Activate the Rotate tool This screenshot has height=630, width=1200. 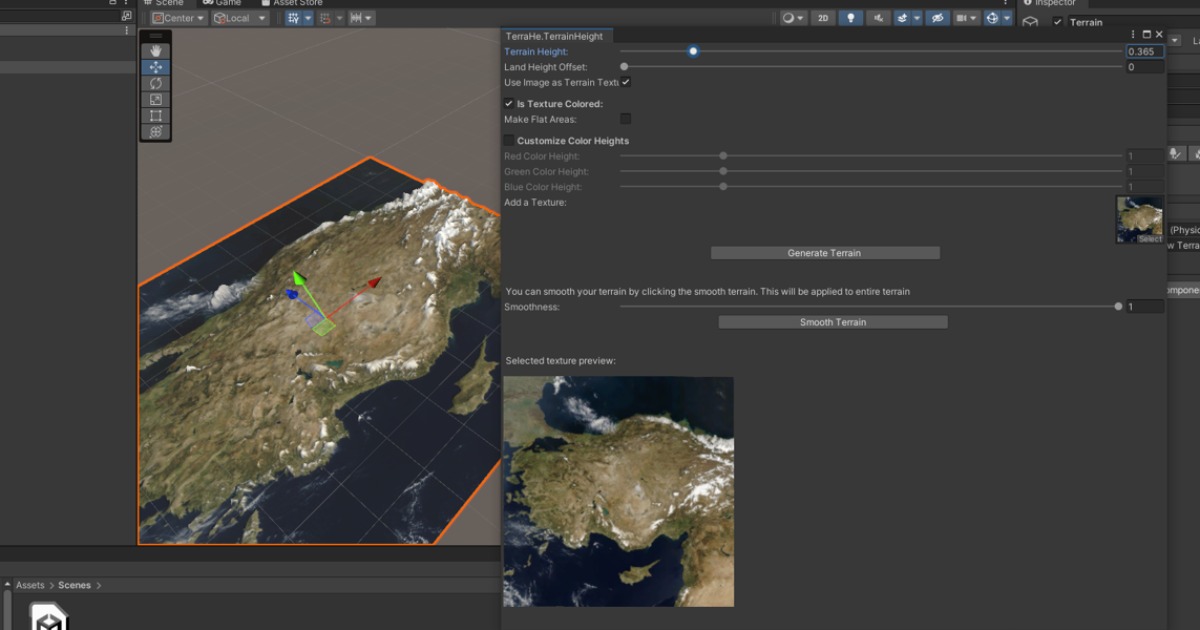coord(155,83)
